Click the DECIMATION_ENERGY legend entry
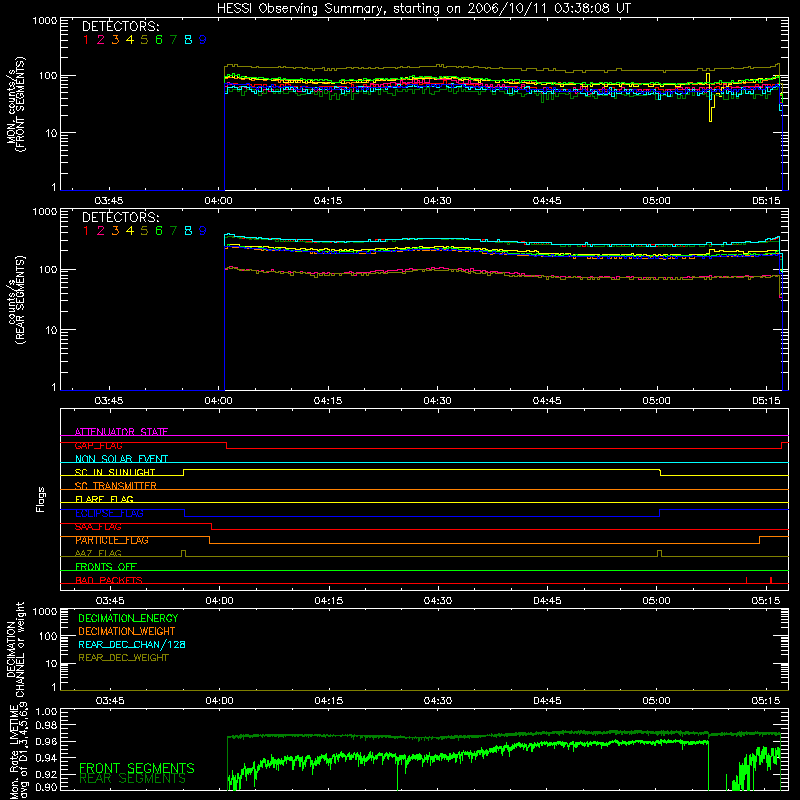Viewport: 800px width, 800px height. 128,618
